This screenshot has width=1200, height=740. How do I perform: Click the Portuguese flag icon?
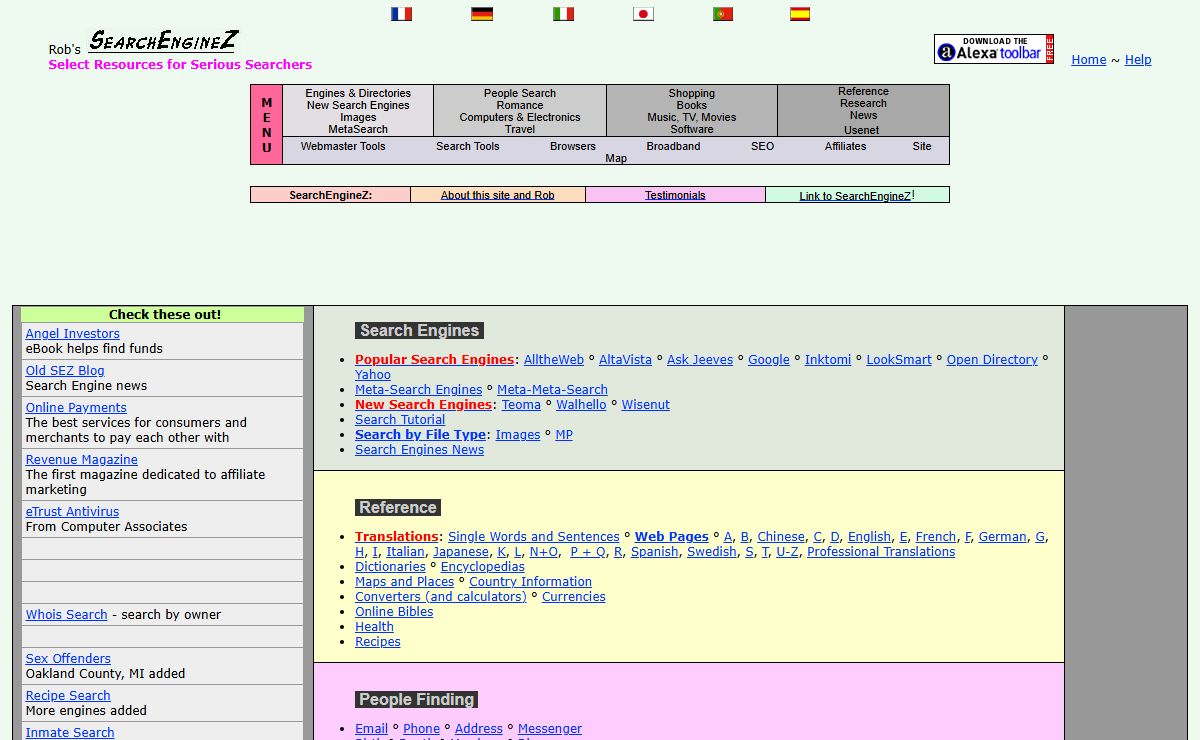(x=723, y=14)
